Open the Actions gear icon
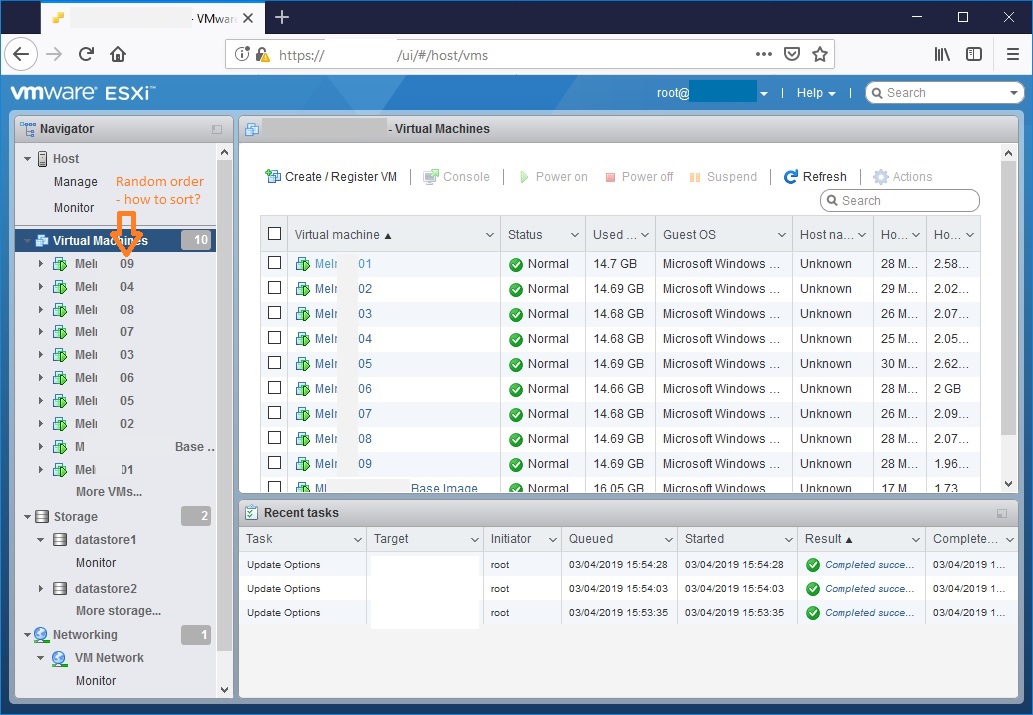 pos(881,177)
